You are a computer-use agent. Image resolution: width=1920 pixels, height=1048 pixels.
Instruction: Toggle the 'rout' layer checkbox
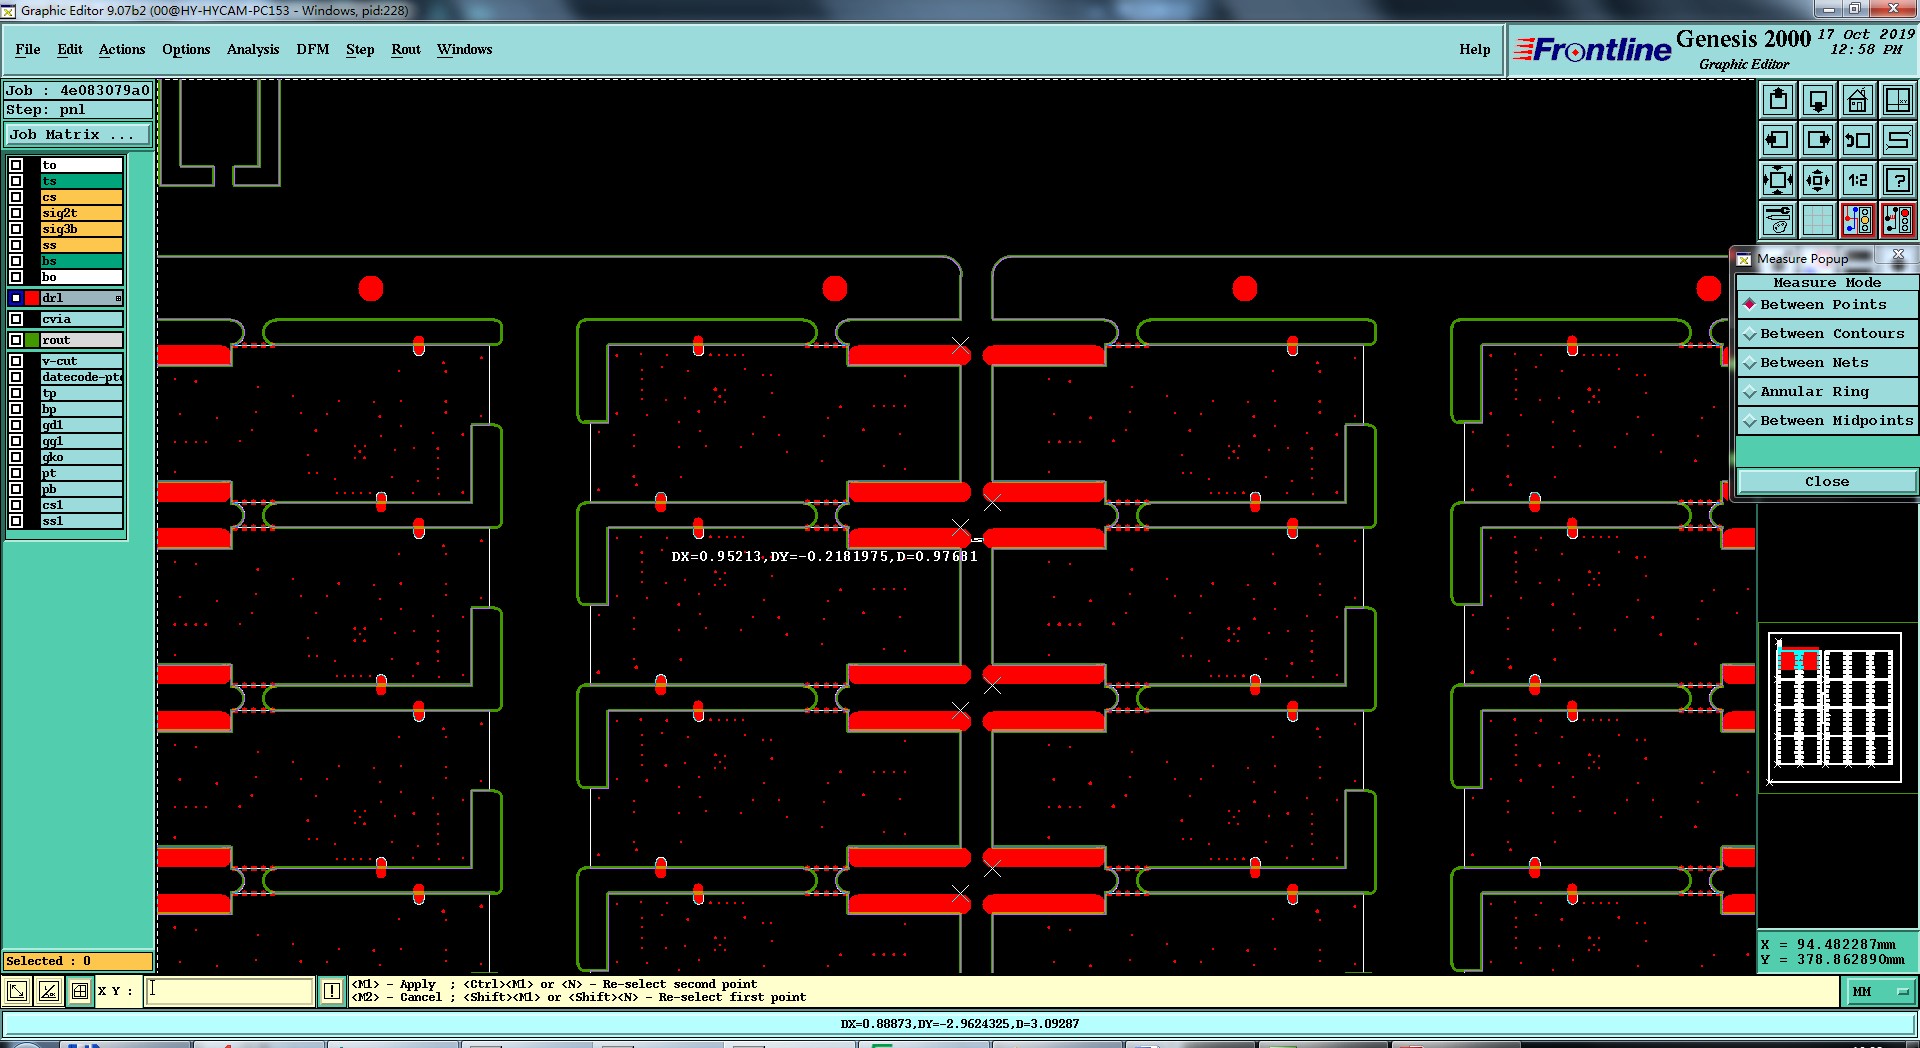coord(16,340)
